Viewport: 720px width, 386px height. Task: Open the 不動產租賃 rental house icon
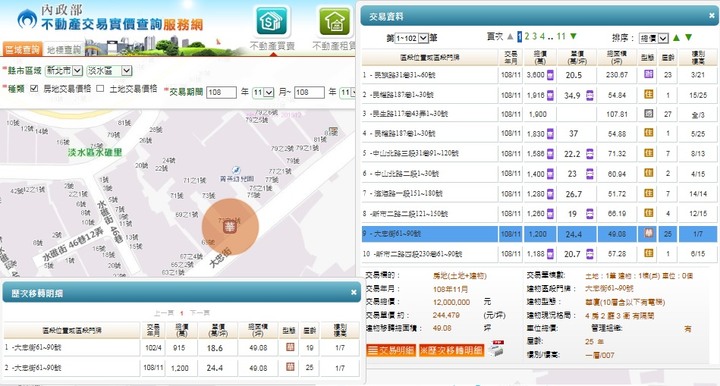click(x=336, y=21)
